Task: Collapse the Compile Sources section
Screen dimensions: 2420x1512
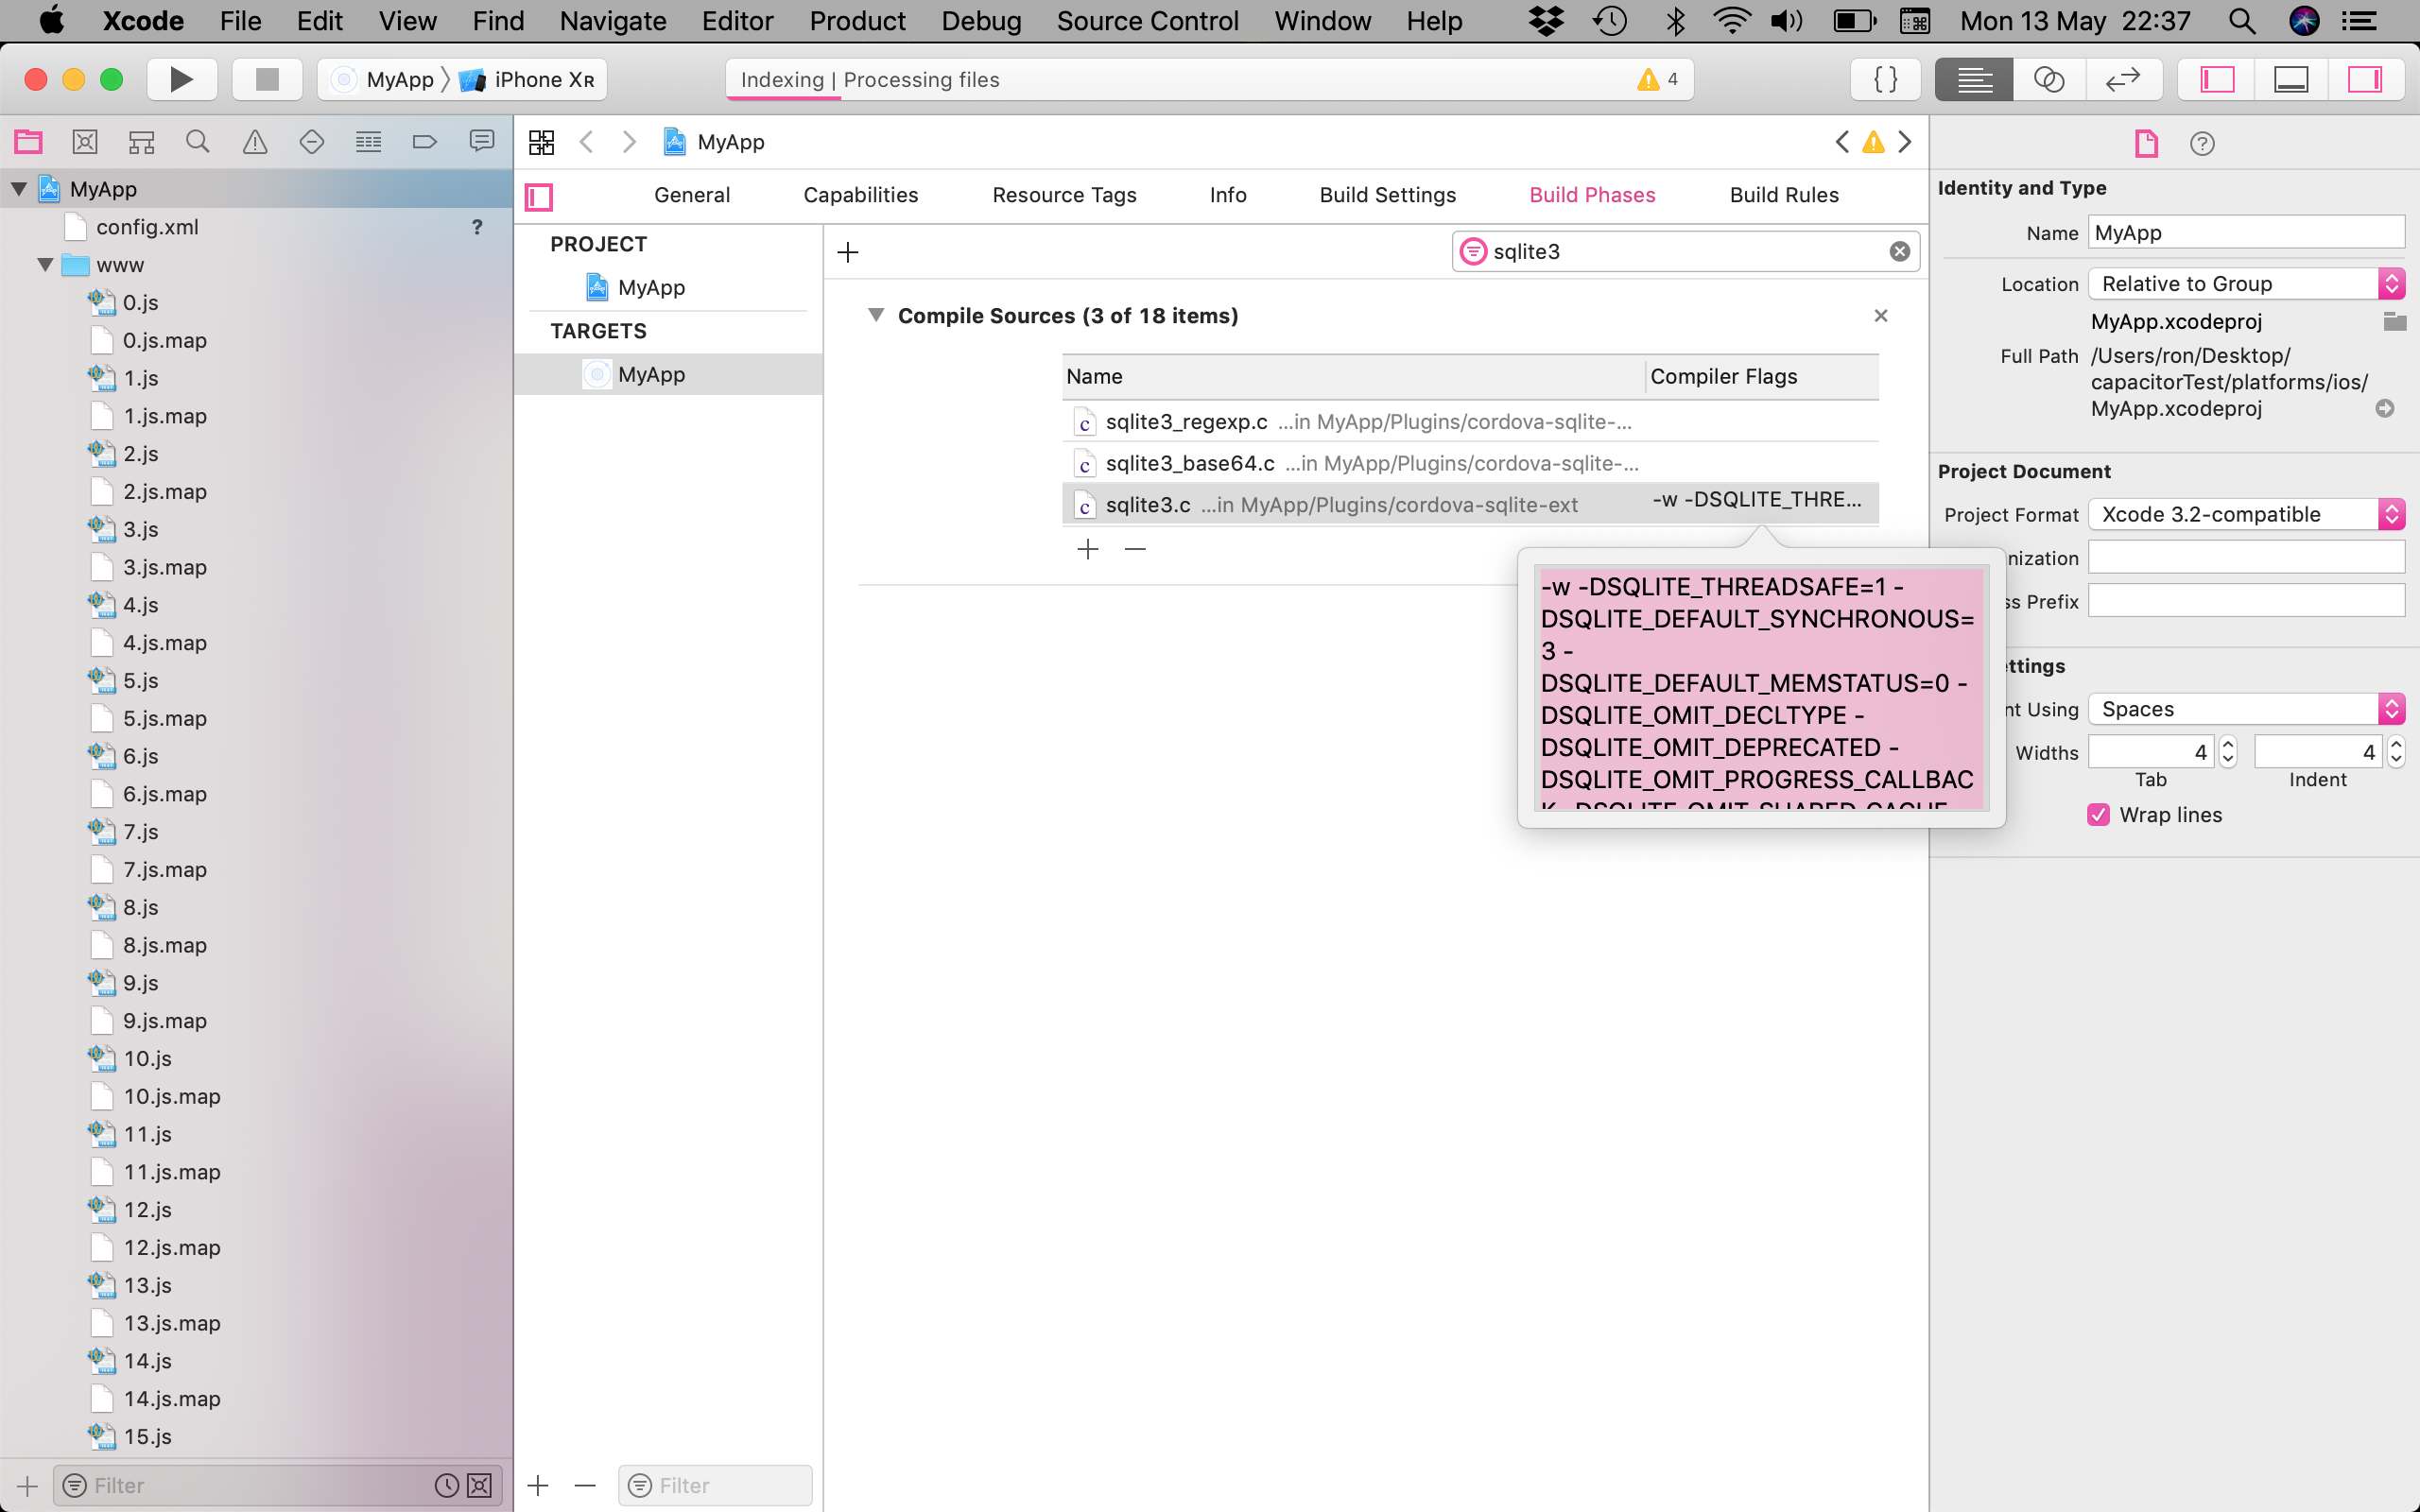Action: (877, 315)
